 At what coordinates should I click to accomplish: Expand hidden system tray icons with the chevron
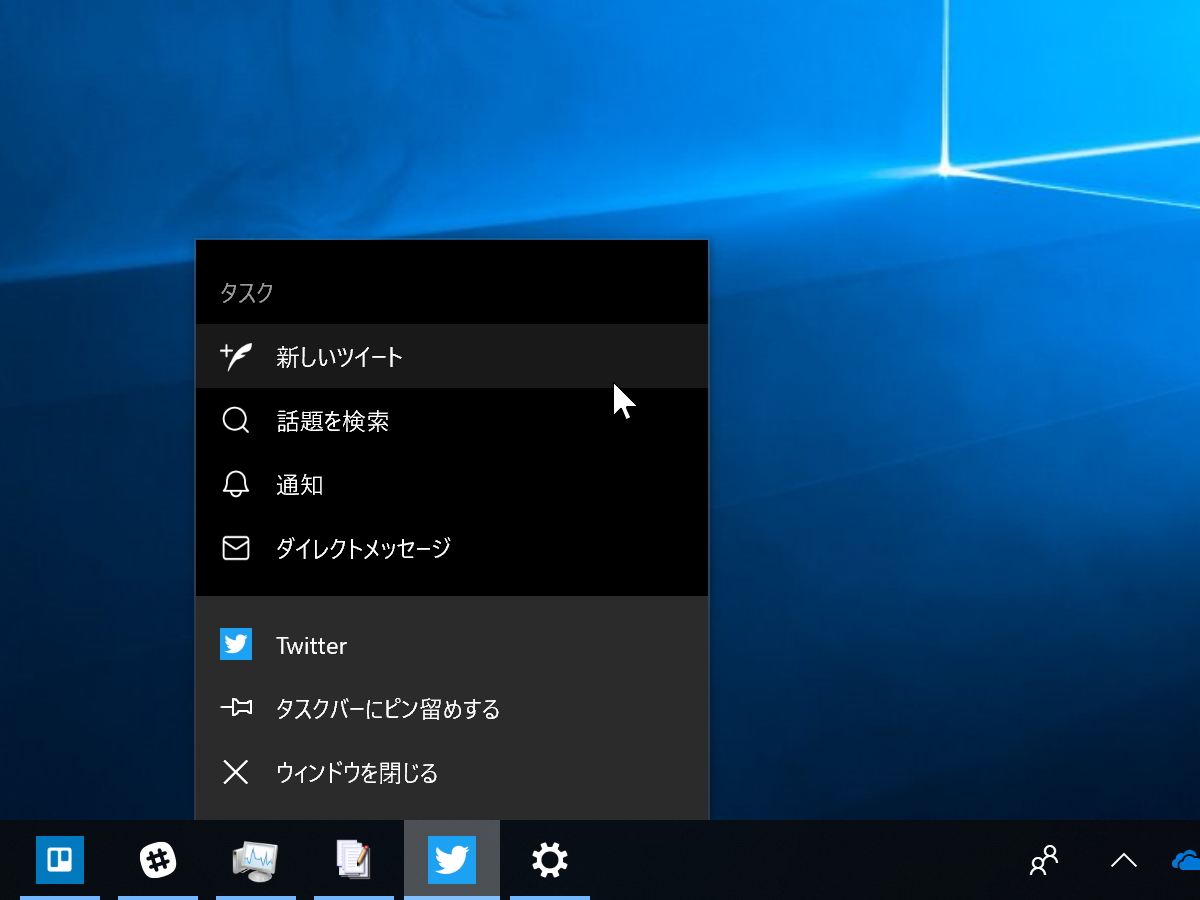pyautogui.click(x=1123, y=860)
